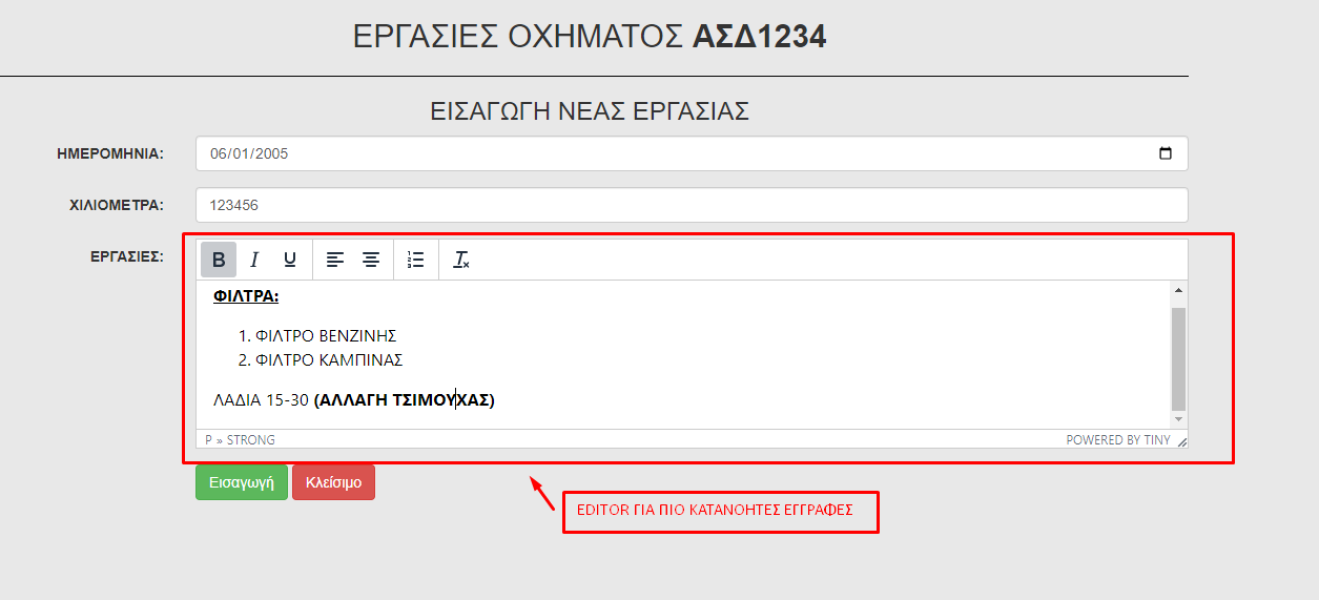Click the editor resize handle corner
The image size is (1319, 600).
(1182, 441)
